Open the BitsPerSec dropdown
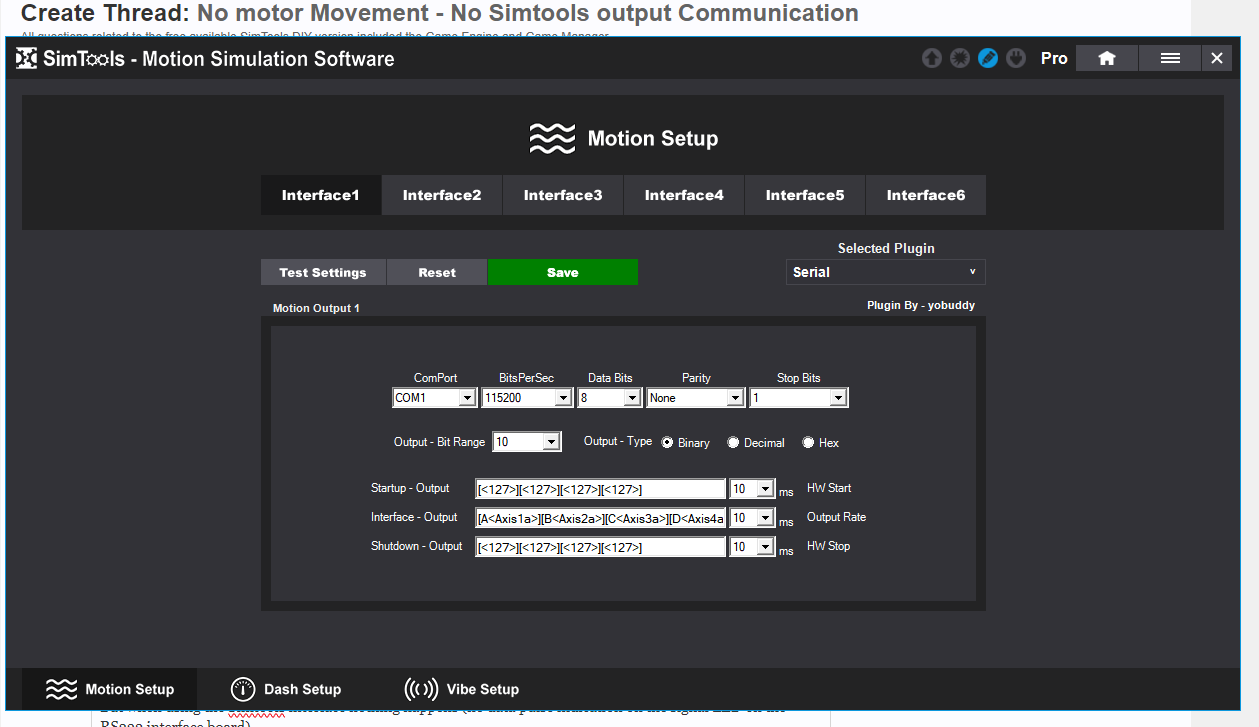The width and height of the screenshot is (1259, 727). coord(526,398)
